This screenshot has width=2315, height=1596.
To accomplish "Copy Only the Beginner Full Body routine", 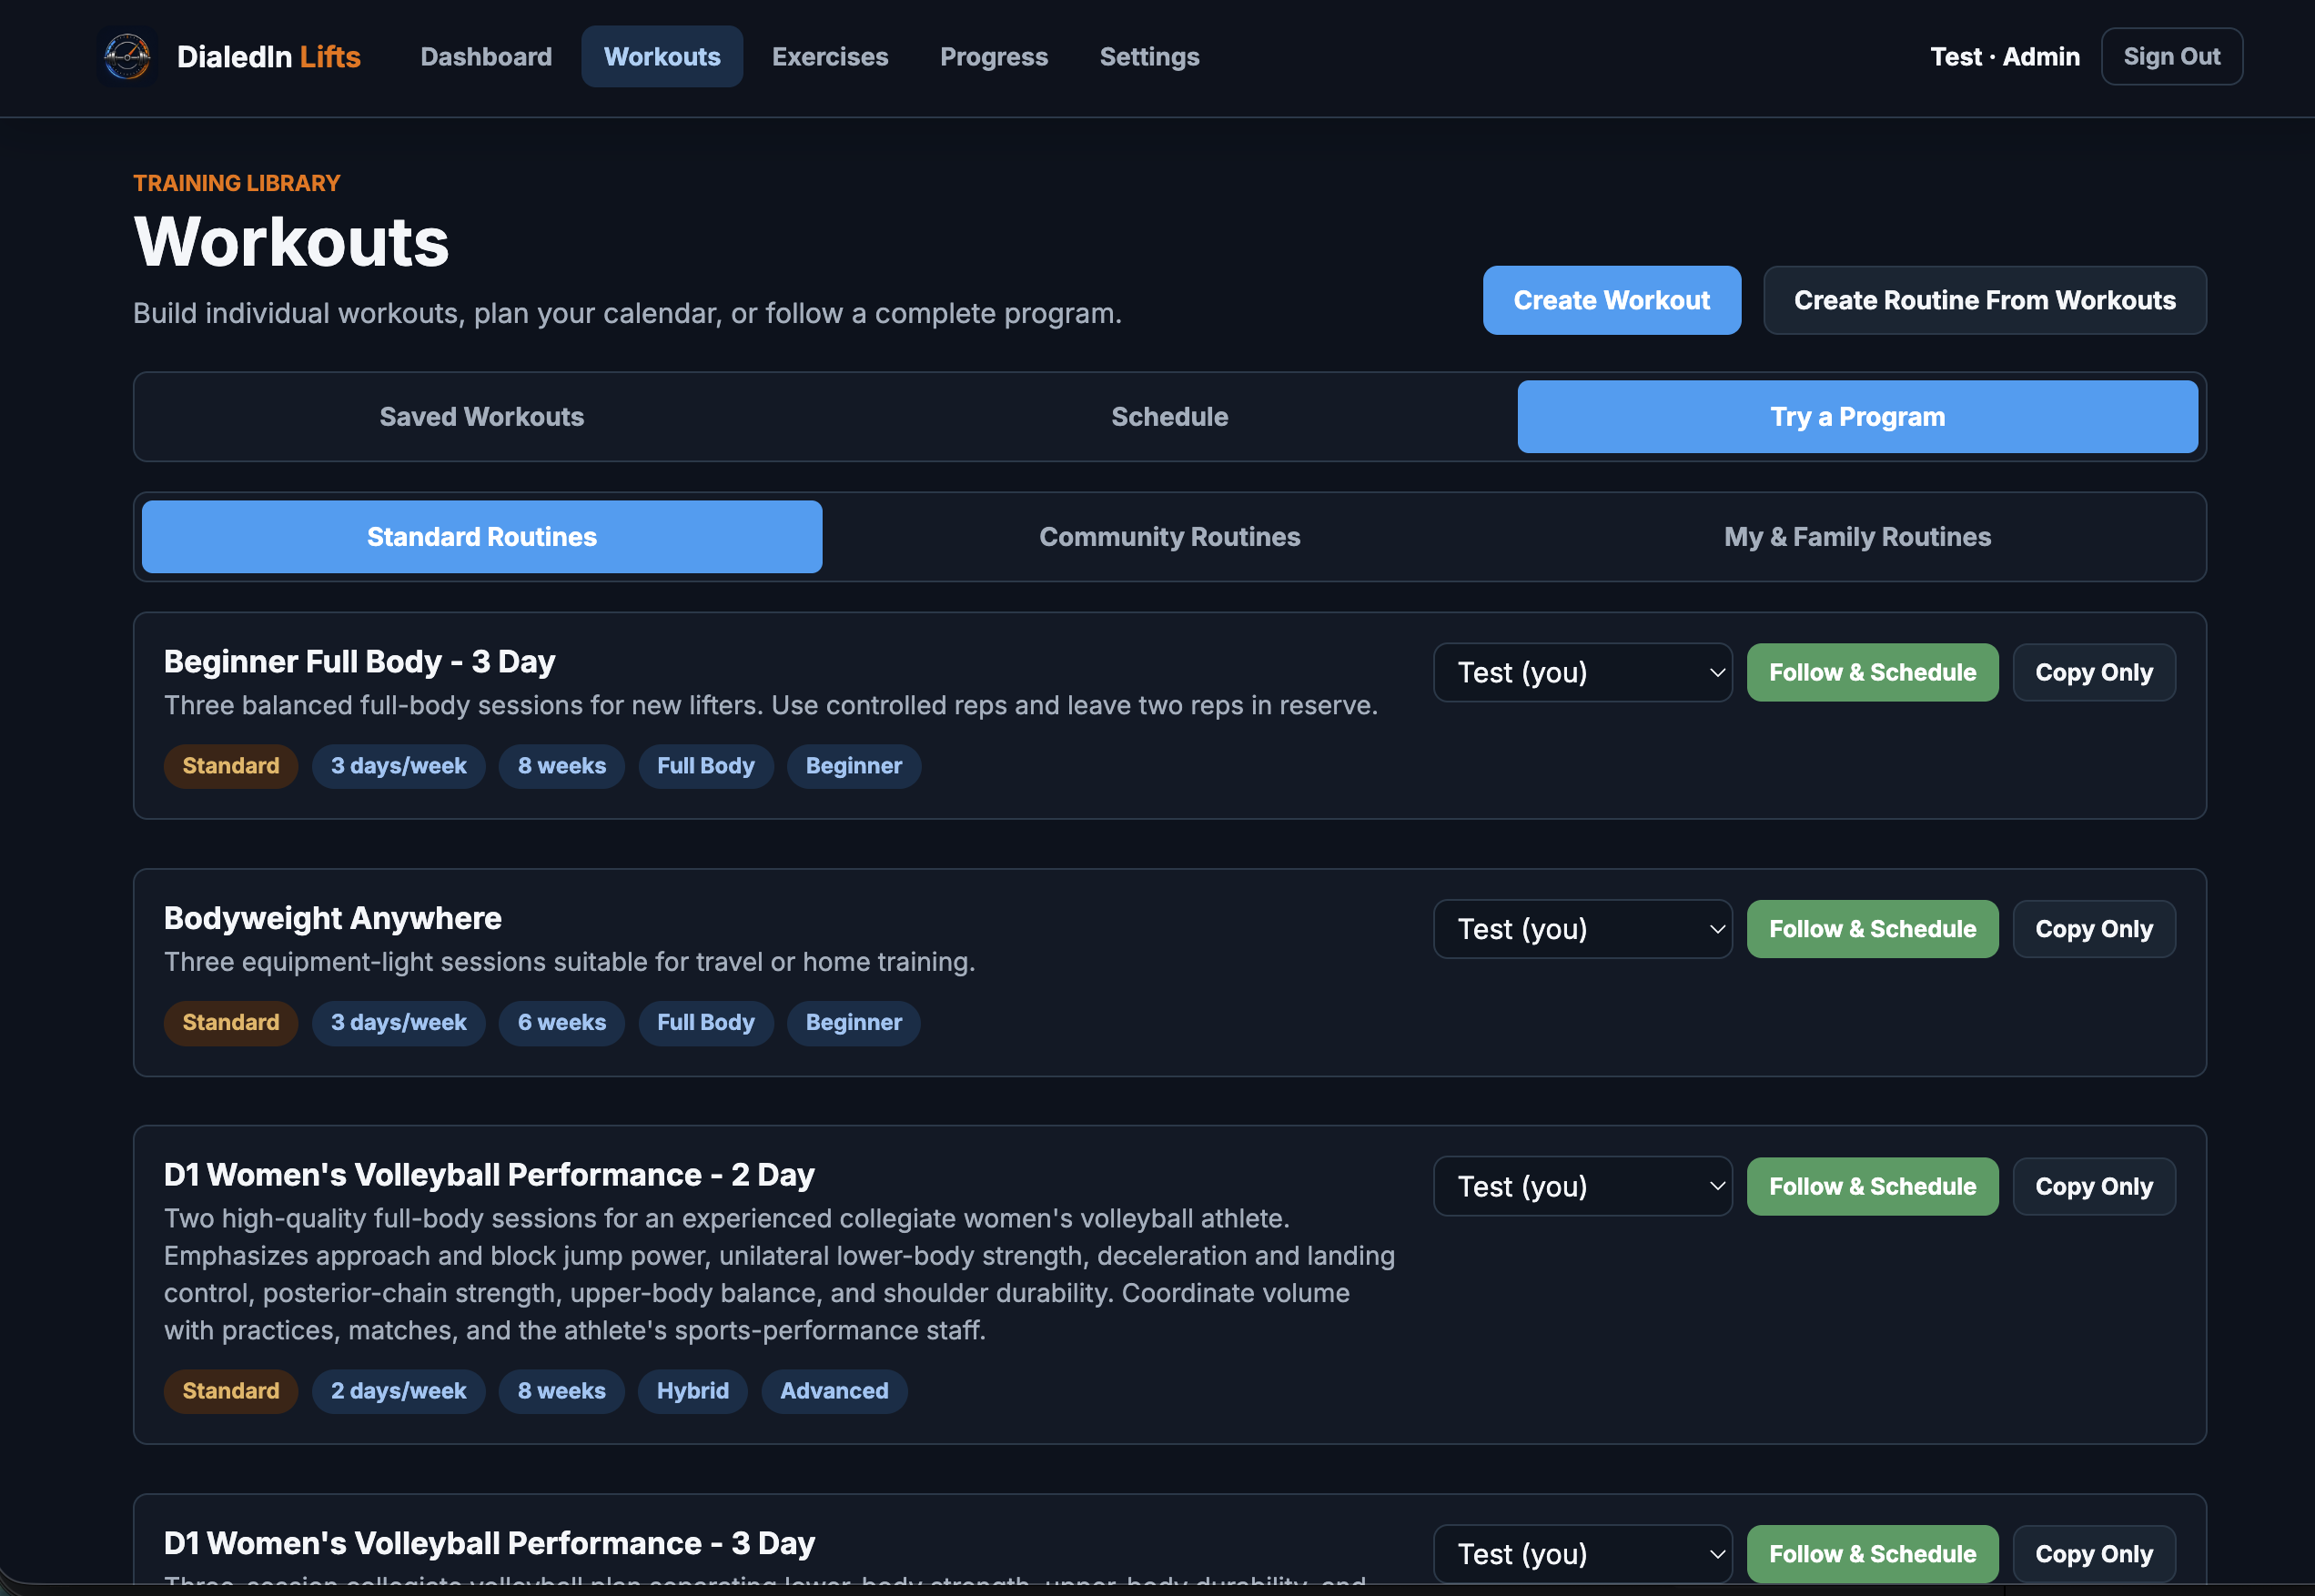I will pyautogui.click(x=2094, y=672).
